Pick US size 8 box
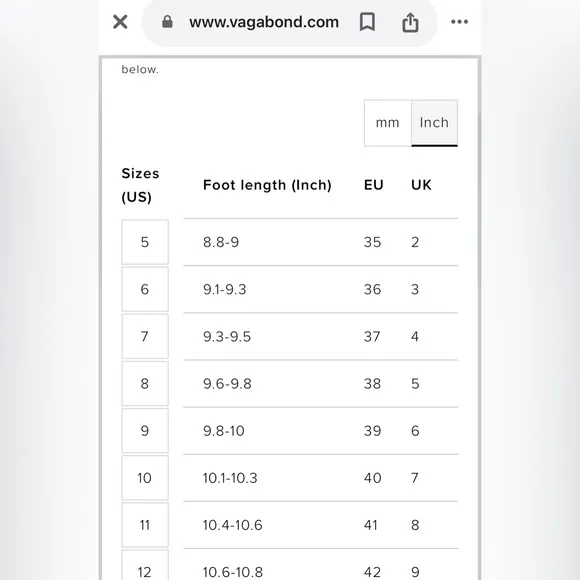Viewport: 580px width, 580px height. point(145,384)
